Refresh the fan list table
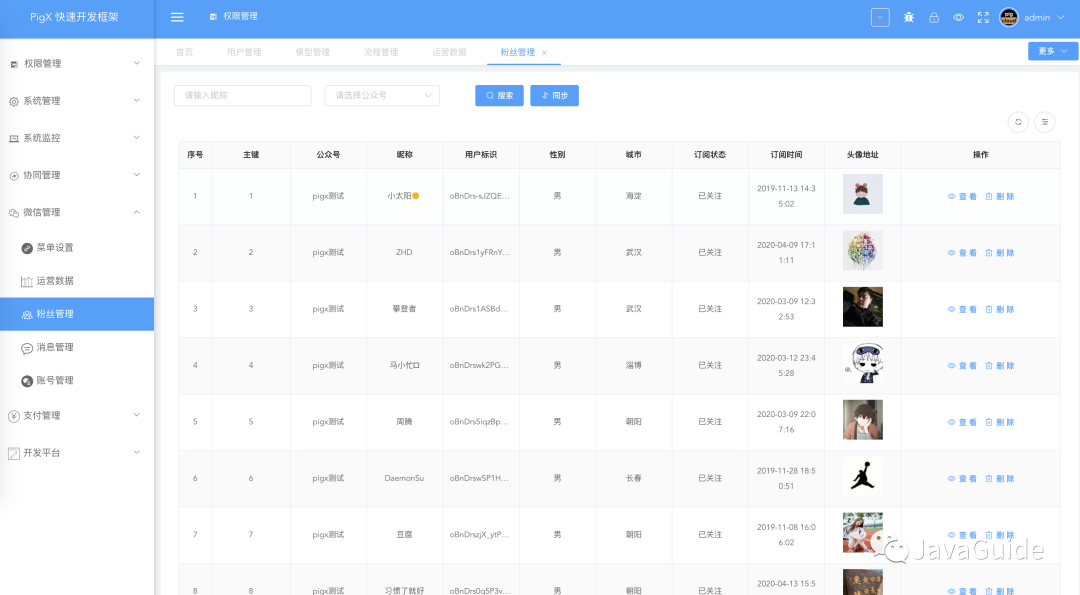This screenshot has height=595, width=1080. (x=1018, y=121)
